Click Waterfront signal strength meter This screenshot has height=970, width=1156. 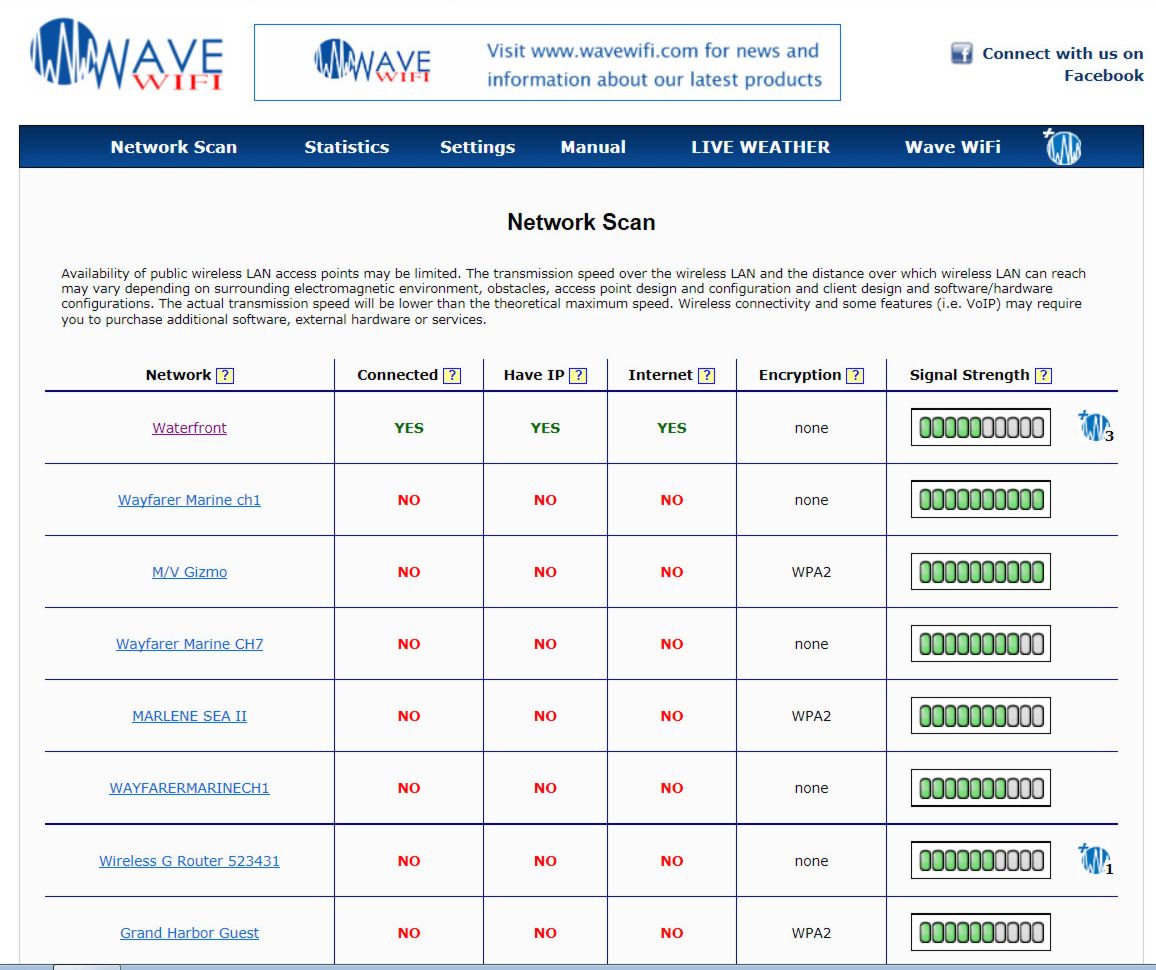click(981, 427)
